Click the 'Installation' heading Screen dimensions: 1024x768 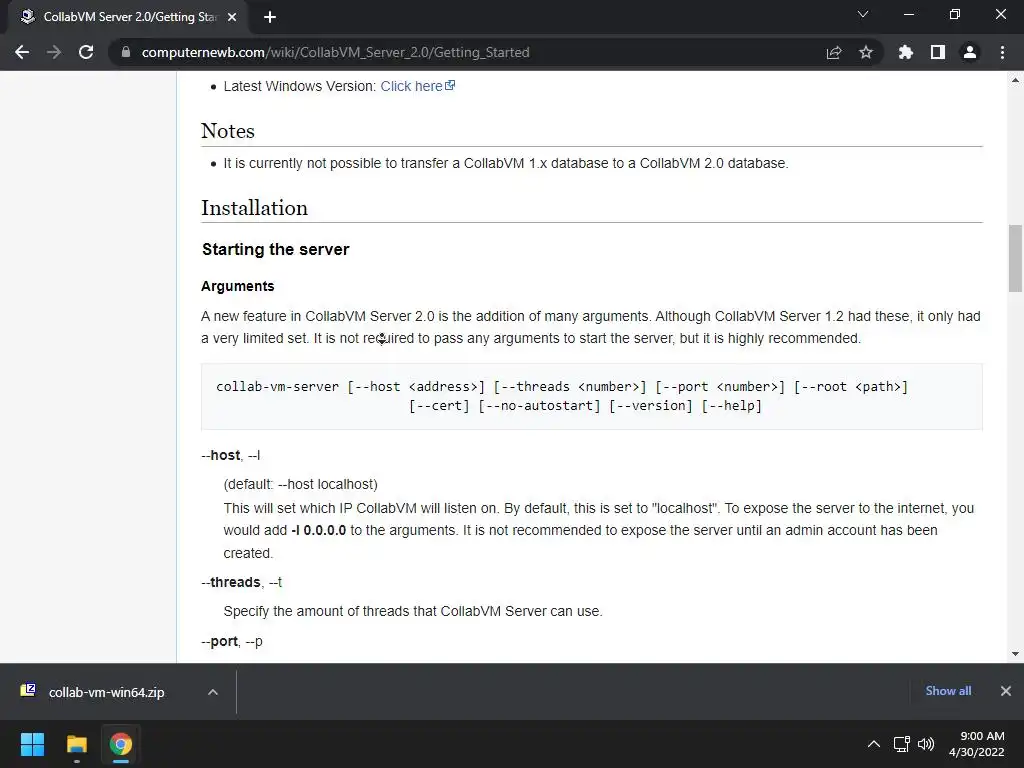coord(255,208)
